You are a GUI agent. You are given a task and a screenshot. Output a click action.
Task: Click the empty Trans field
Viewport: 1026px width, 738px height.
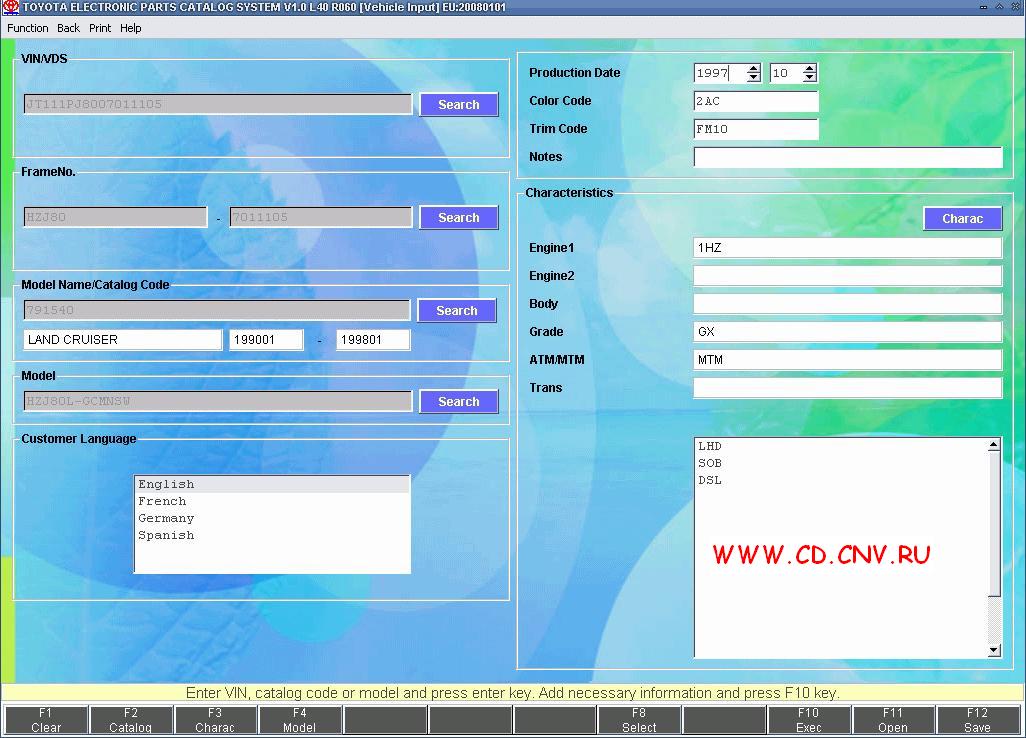point(848,388)
